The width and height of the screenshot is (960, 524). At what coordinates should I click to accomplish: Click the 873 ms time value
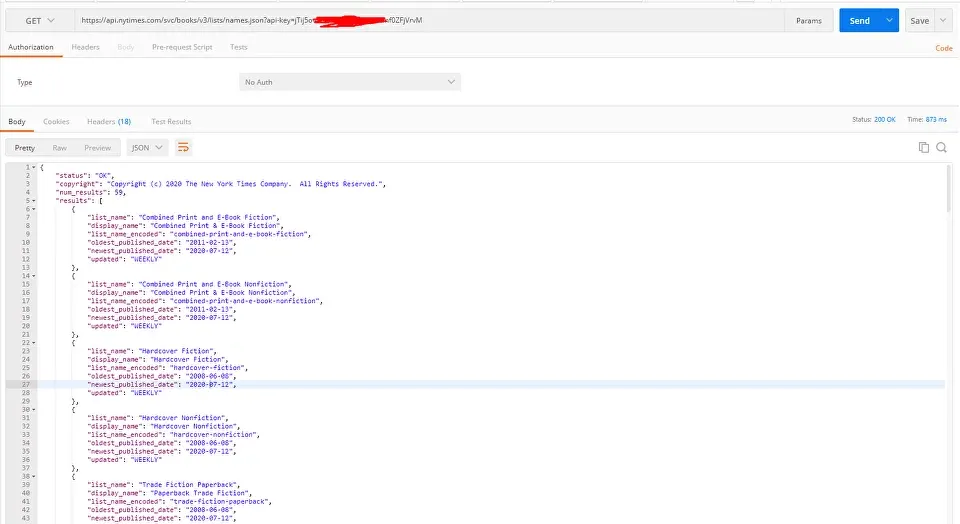tap(936, 119)
